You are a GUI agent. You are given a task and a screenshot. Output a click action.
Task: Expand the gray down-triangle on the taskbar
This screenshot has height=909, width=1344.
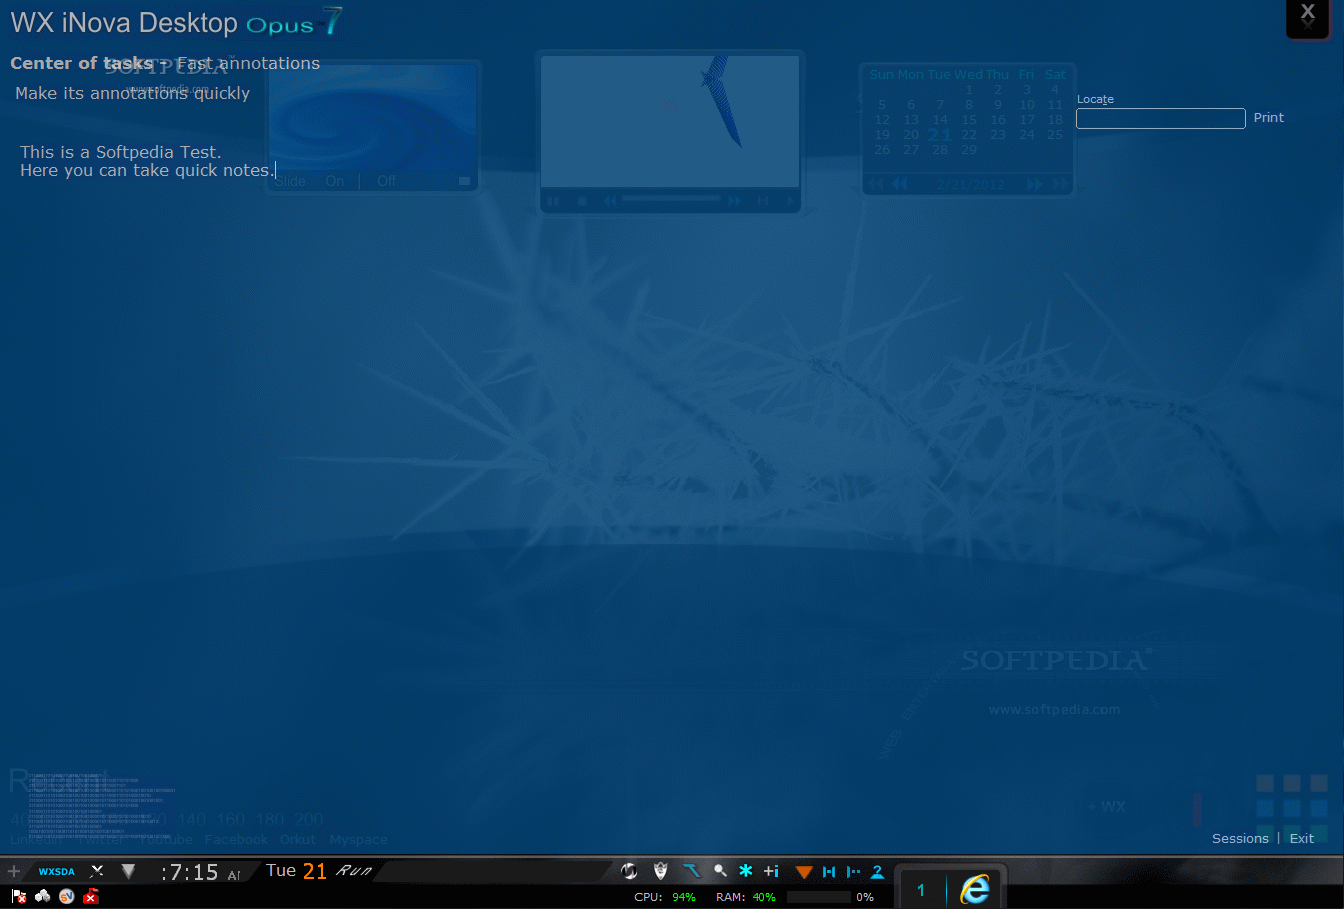128,871
